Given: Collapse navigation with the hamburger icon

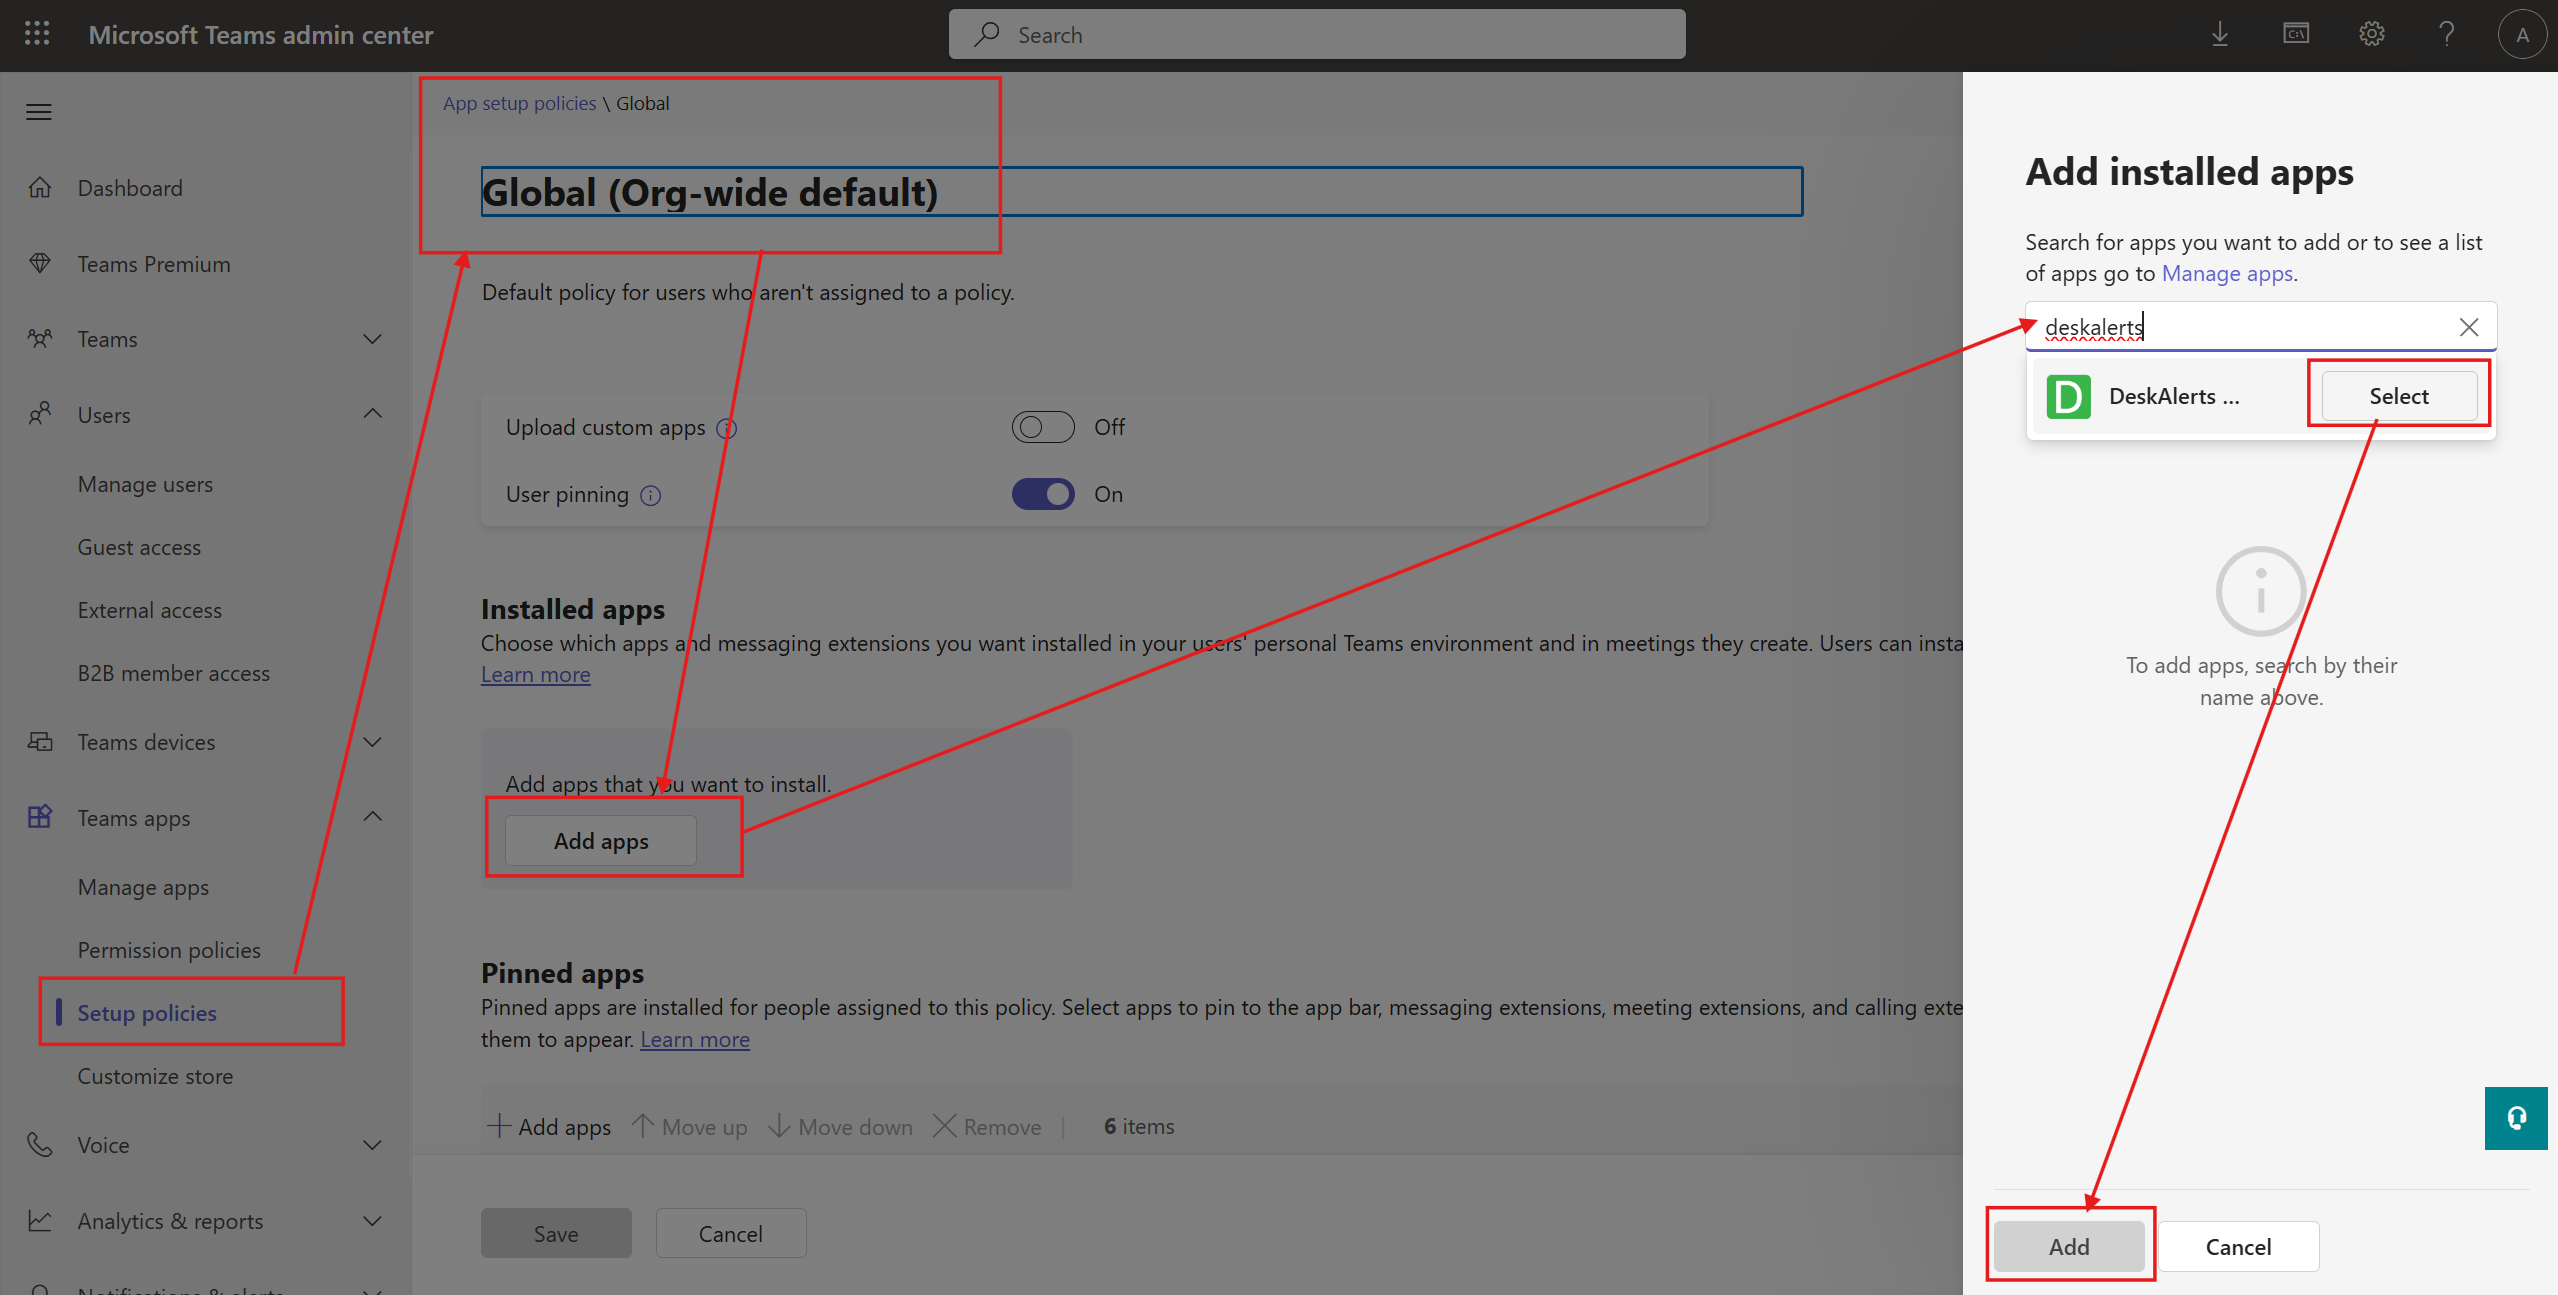Looking at the screenshot, I should click(x=38, y=111).
